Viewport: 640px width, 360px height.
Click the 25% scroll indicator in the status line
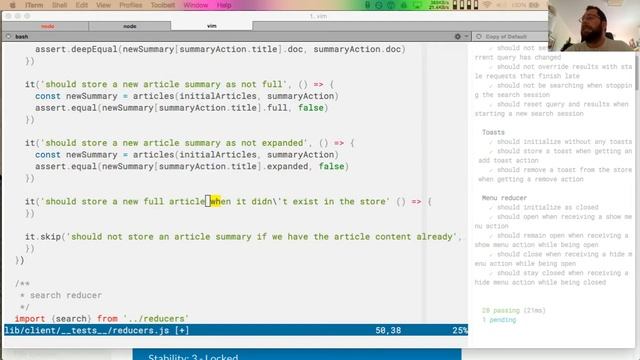[x=460, y=330]
